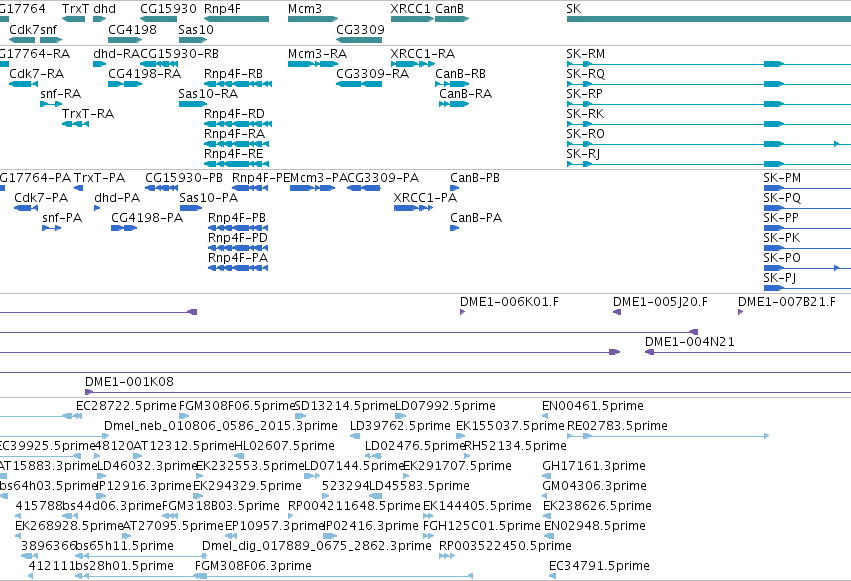Select protein Rnp4F-PA
851x581 pixels.
[238, 258]
